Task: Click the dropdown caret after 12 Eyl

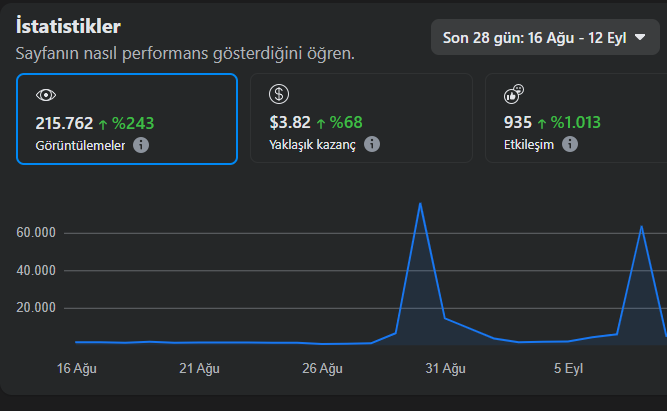Action: (x=640, y=37)
